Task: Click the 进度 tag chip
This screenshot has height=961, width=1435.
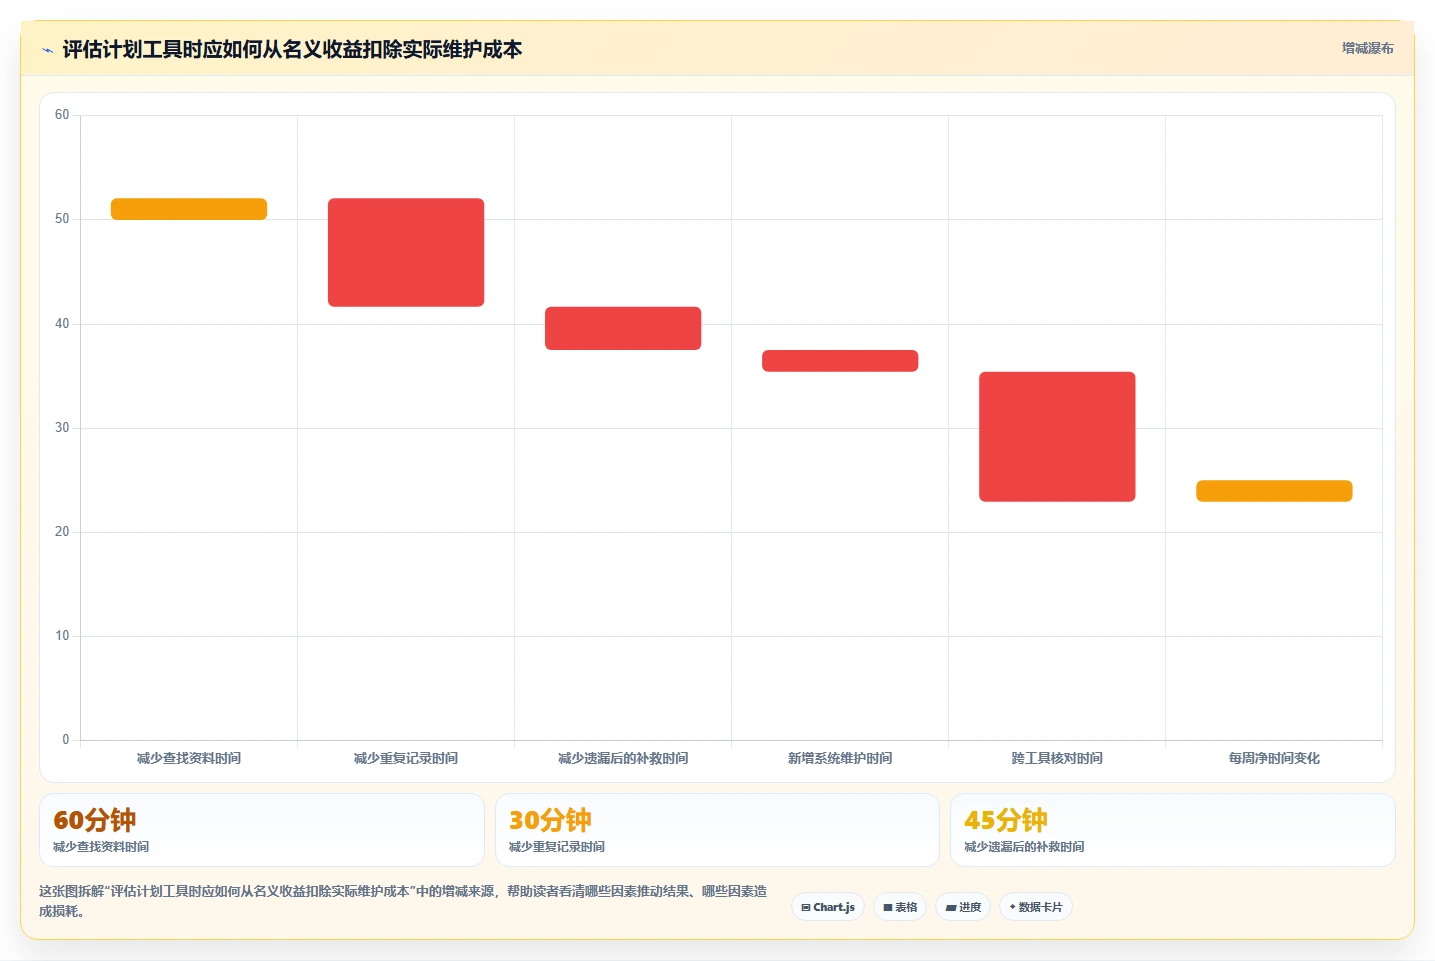Action: click(x=963, y=907)
